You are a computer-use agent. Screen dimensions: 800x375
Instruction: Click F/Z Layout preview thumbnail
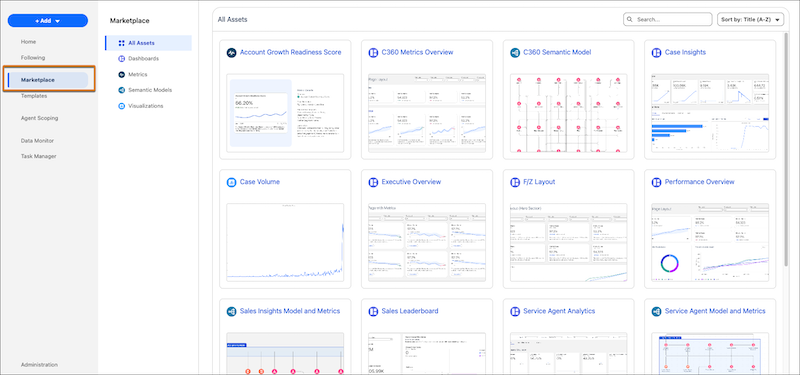click(x=568, y=242)
